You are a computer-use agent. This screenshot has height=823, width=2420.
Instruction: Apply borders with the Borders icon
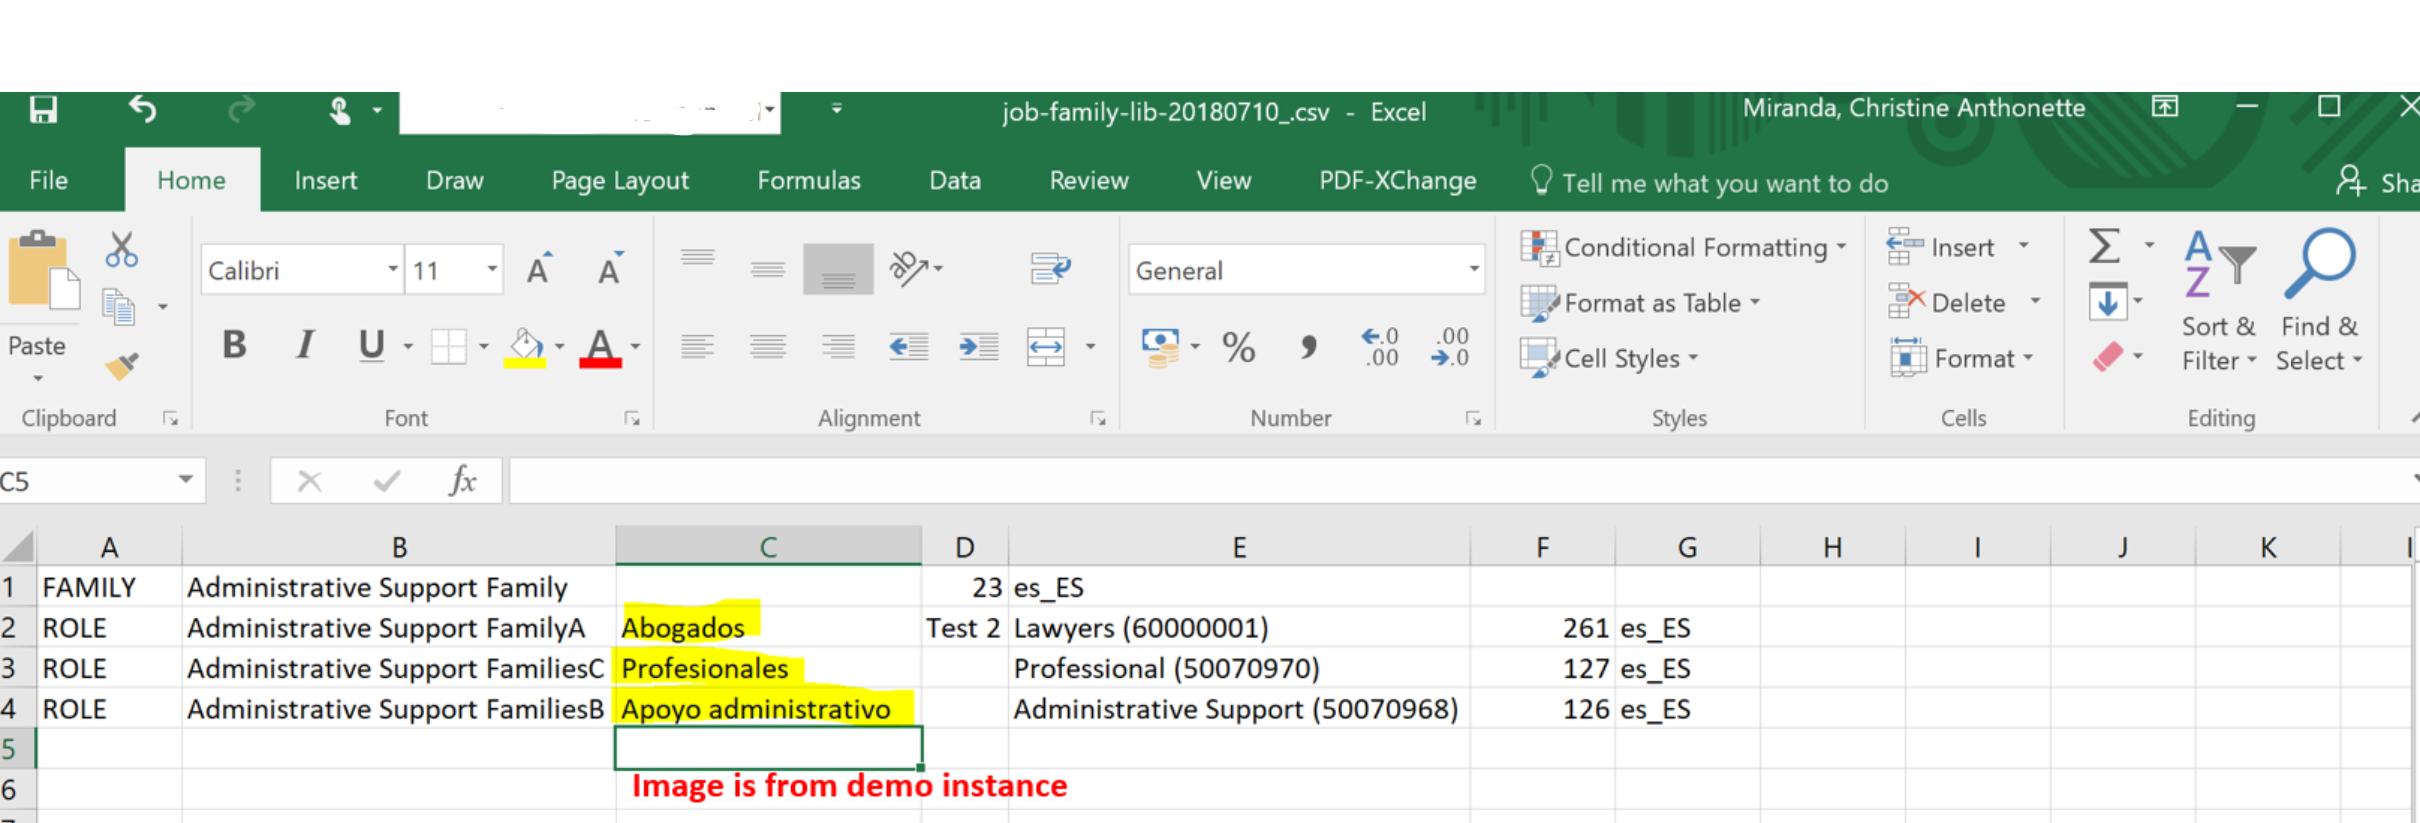coord(448,346)
